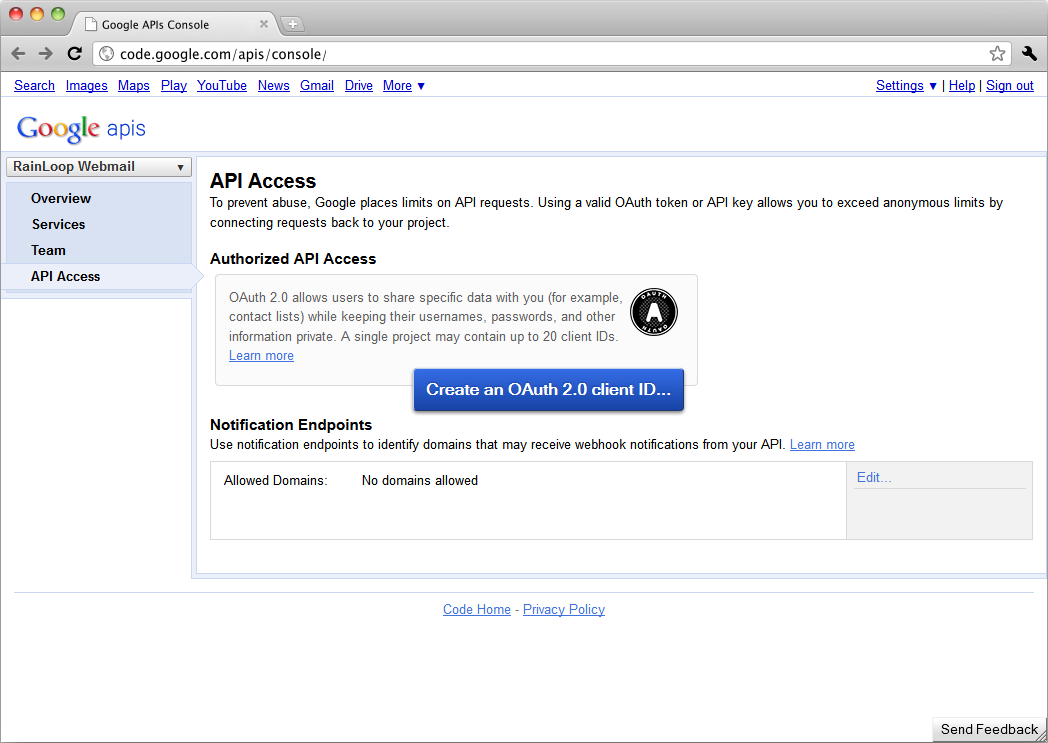
Task: Reload the page with the refresh icon
Action: tap(74, 54)
